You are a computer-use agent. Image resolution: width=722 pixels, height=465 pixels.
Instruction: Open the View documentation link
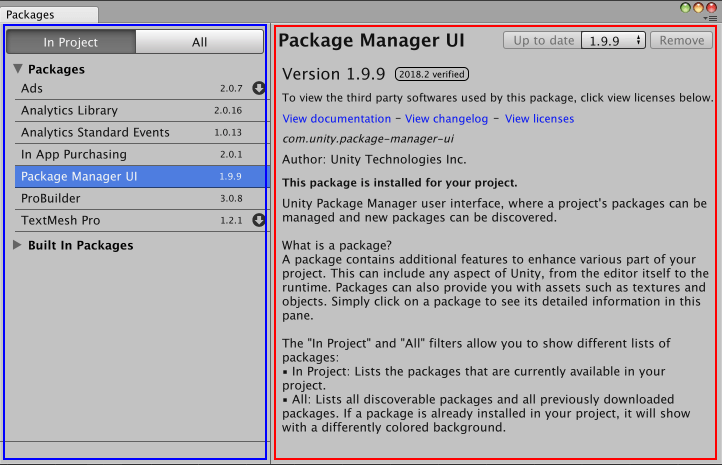click(x=337, y=119)
